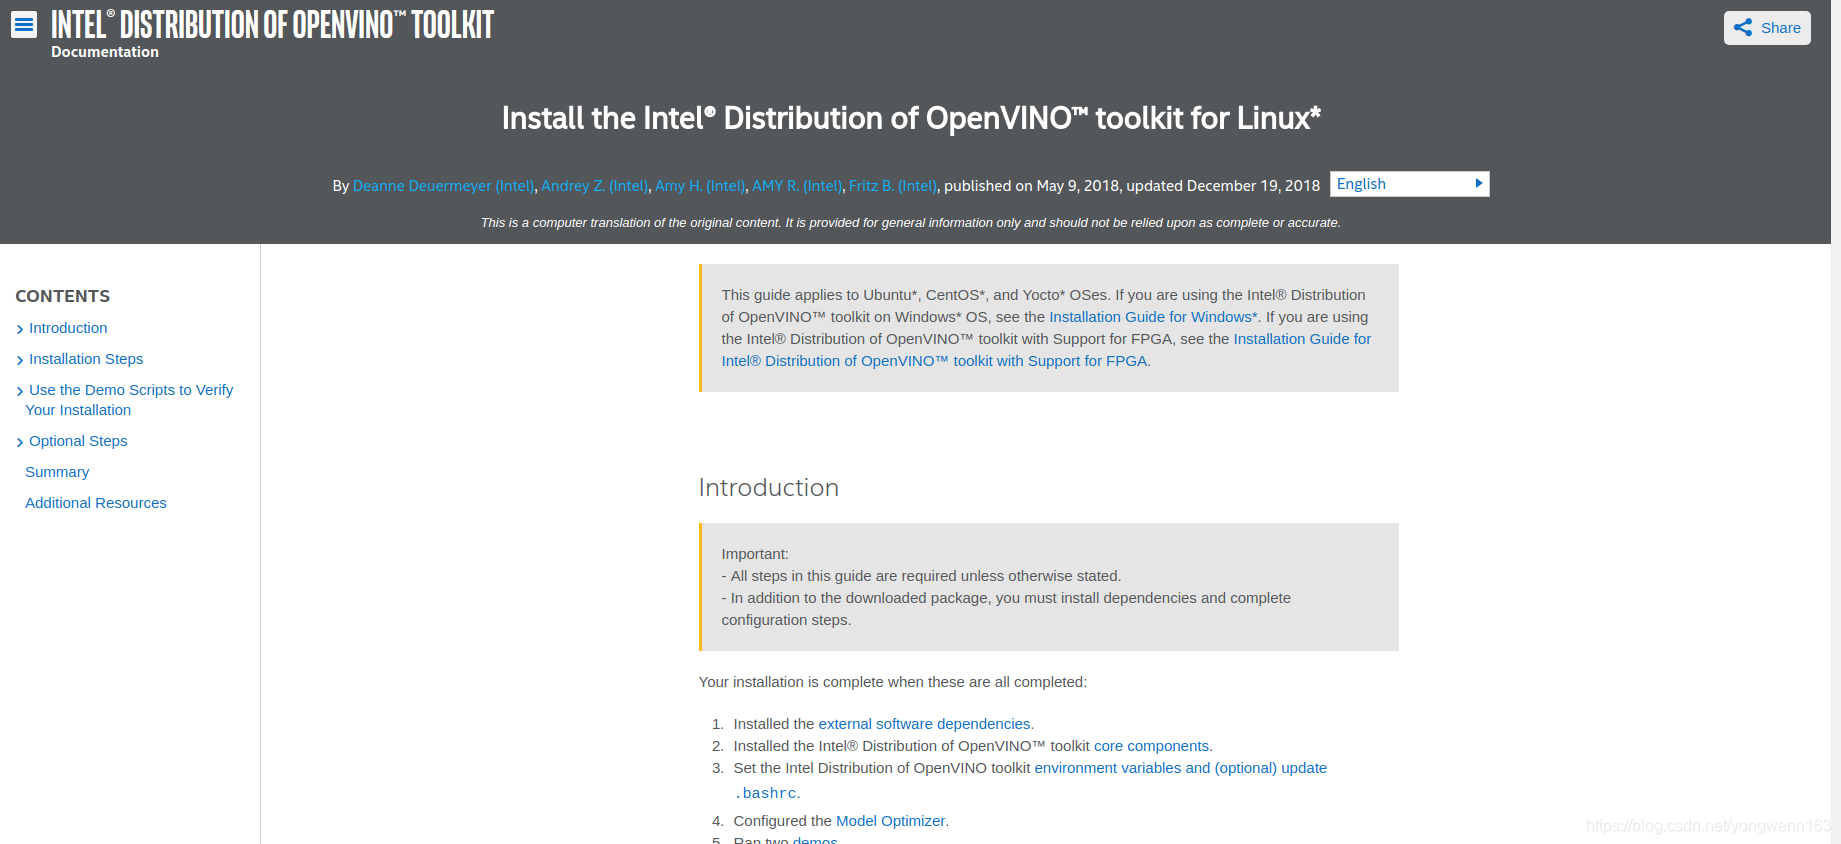This screenshot has height=844, width=1841.
Task: Click the page scrollbar on the right
Action: [1836, 422]
